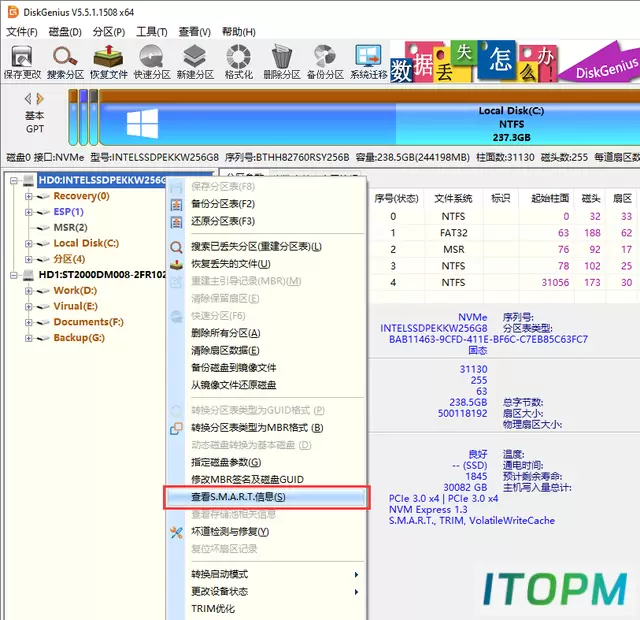Open the 工具(T) menu
640x620 pixels.
(x=152, y=32)
